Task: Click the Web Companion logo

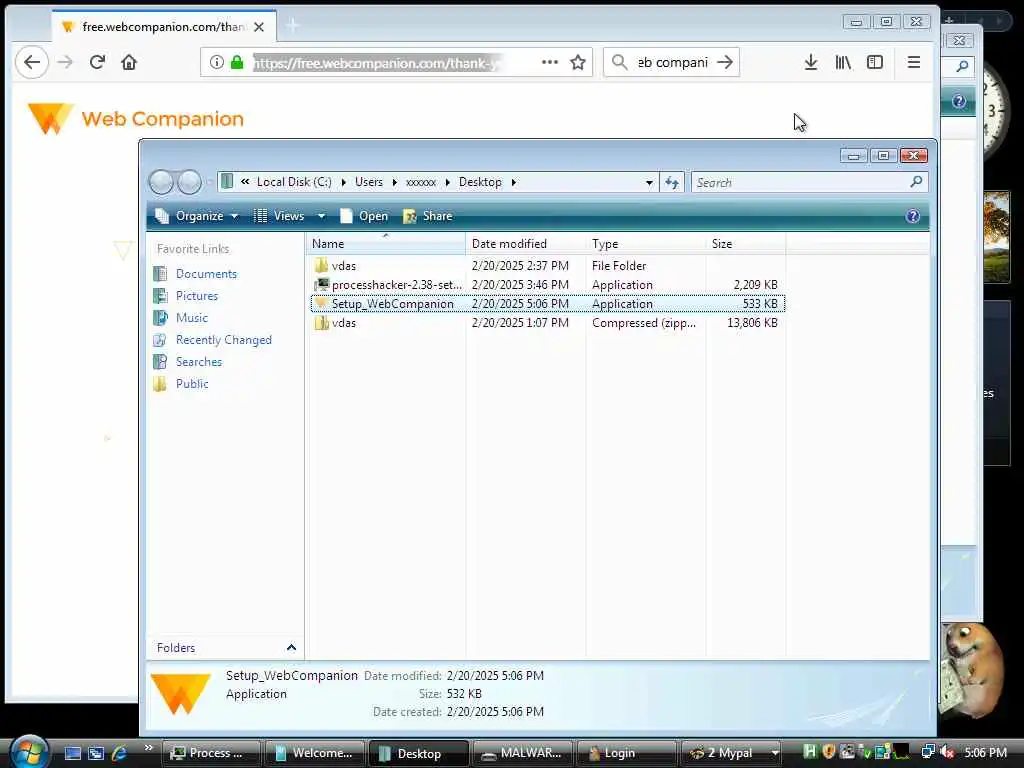Action: click(x=136, y=119)
